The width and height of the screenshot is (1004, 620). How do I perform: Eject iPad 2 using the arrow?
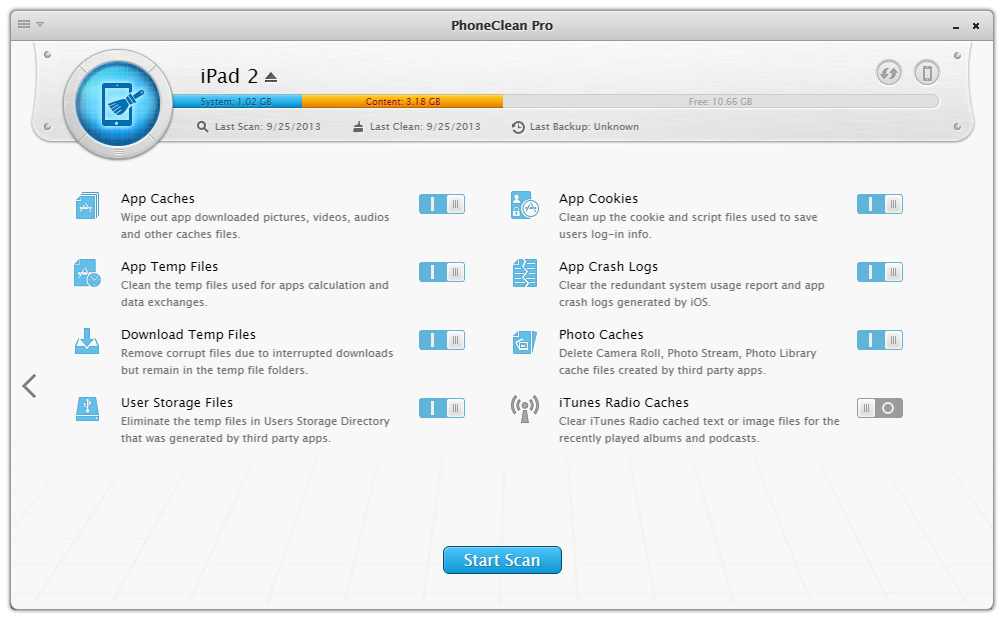(271, 77)
